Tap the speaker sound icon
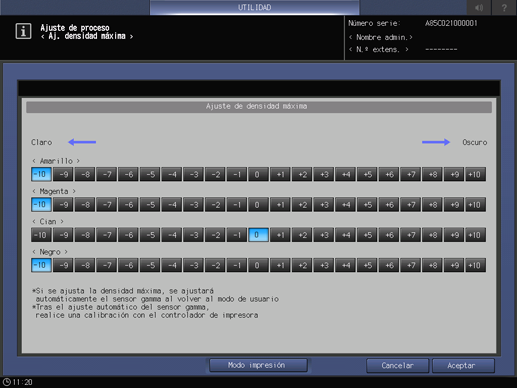The height and width of the screenshot is (388, 517). point(479,7)
